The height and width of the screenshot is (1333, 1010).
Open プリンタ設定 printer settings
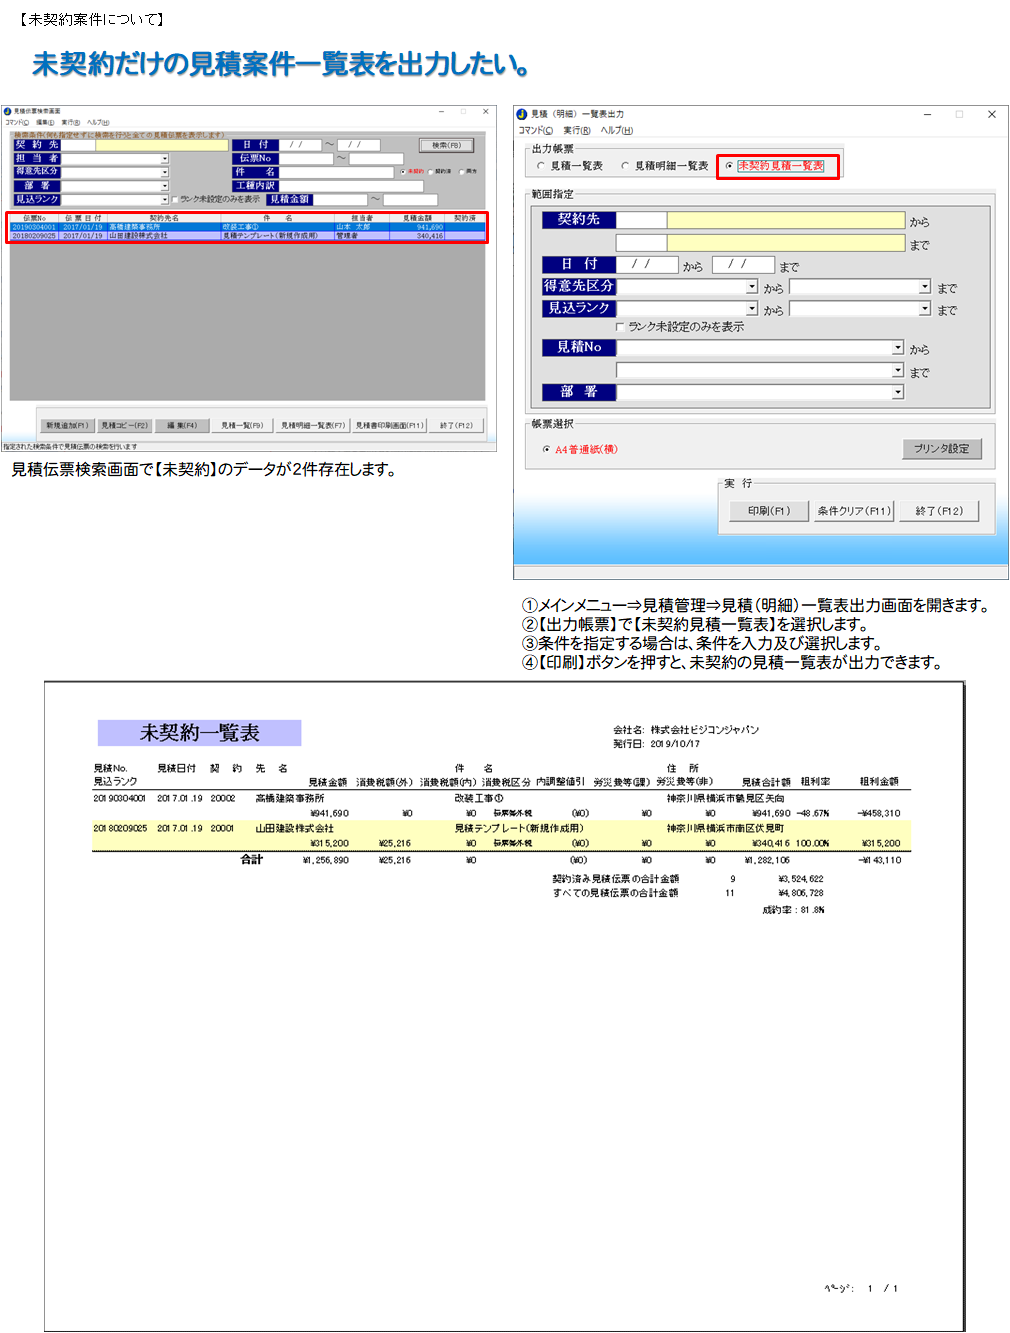coord(941,449)
